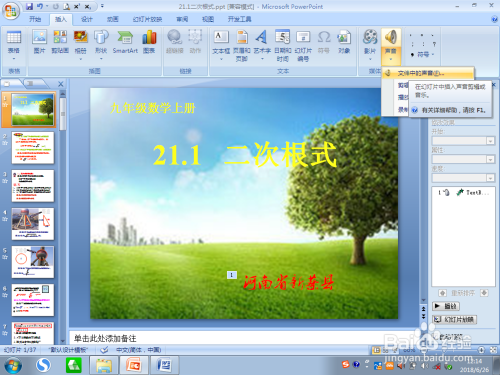Insert slide number (幻灯片编号)
The image size is (500, 375).
click(x=303, y=46)
